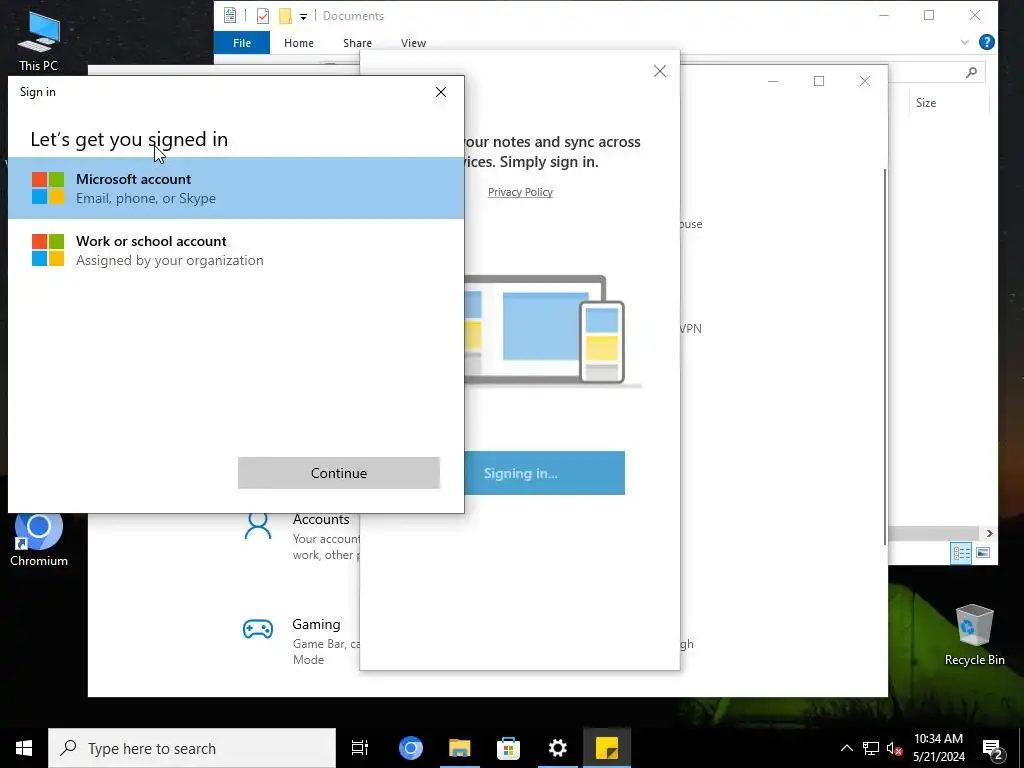1024x768 pixels.
Task: Click Properties icon in quick access toolbar
Action: pos(263,16)
